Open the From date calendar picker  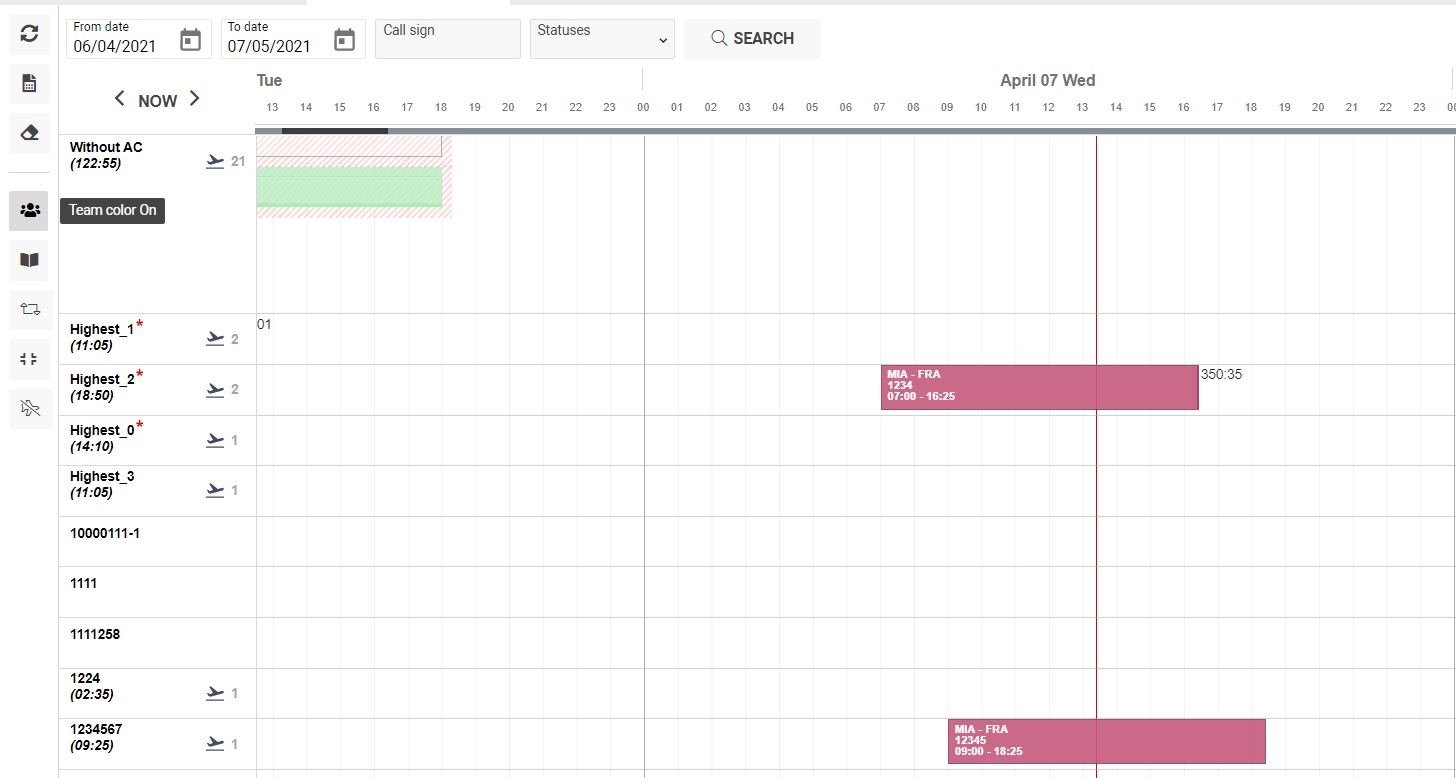click(191, 40)
